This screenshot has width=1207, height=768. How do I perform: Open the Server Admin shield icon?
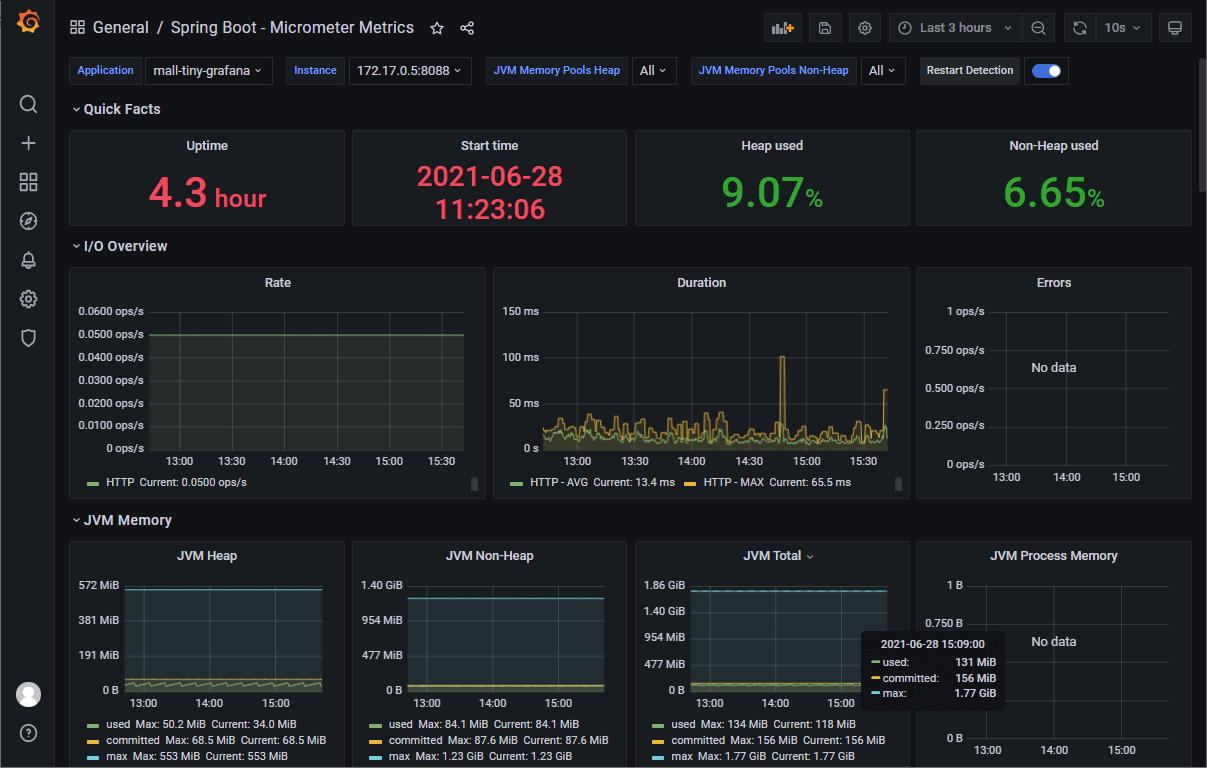pos(28,338)
